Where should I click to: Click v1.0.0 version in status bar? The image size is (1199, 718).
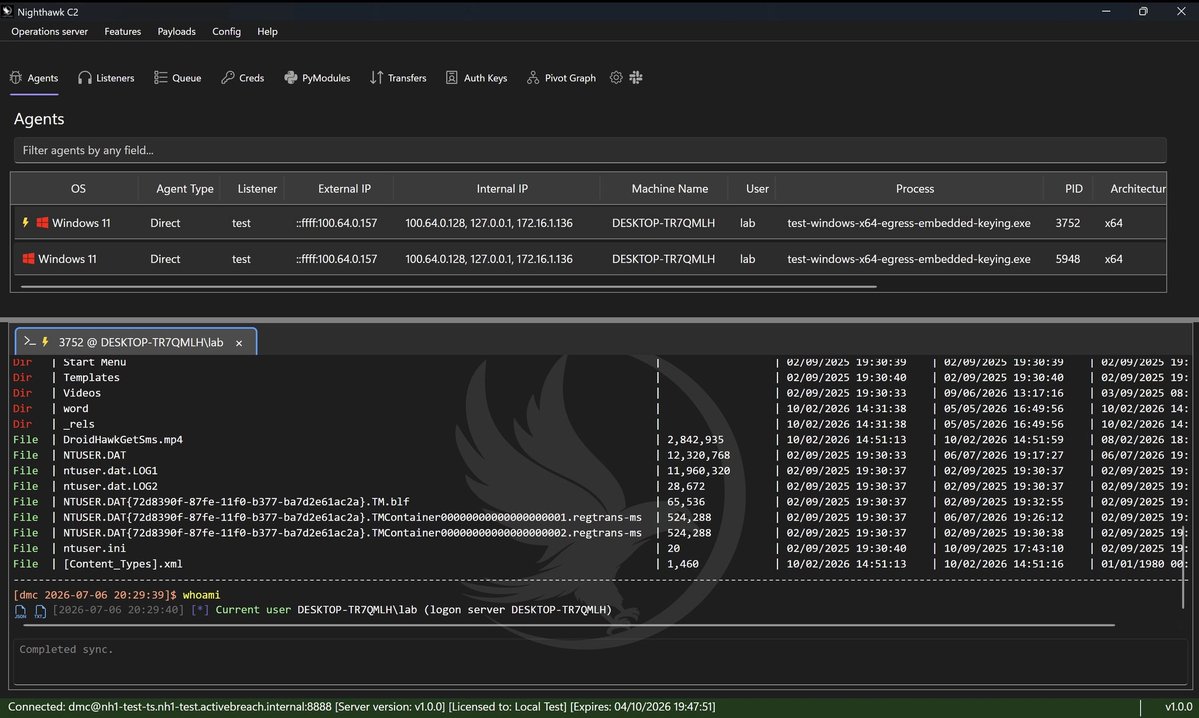coord(1178,707)
